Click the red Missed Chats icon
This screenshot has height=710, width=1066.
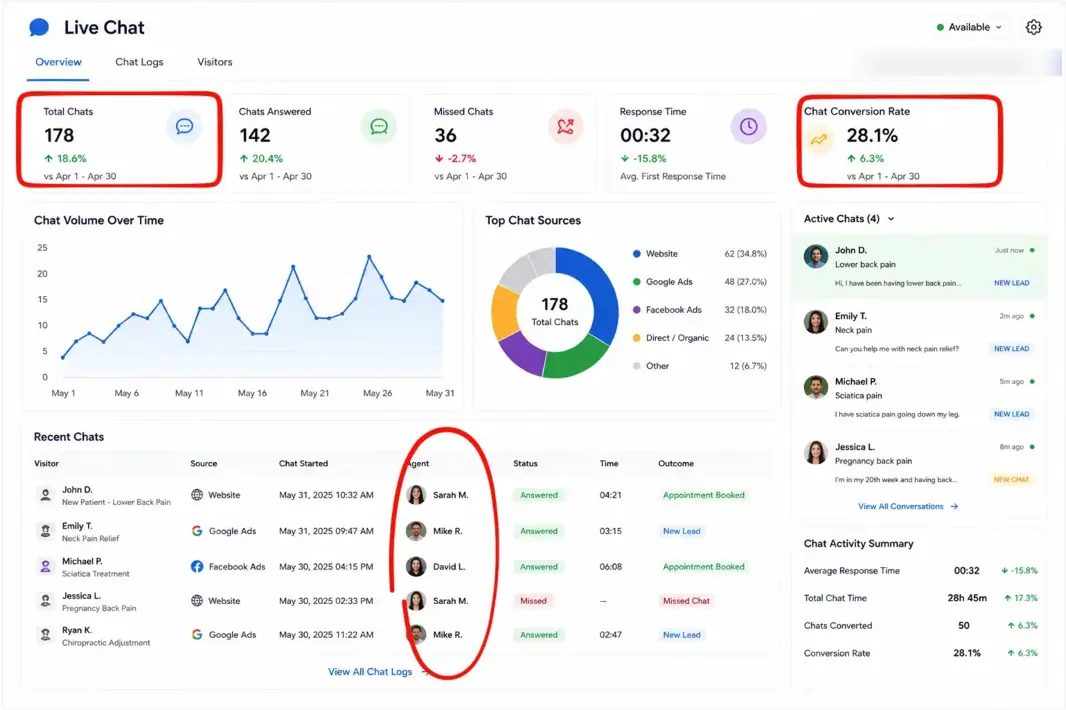tap(566, 126)
